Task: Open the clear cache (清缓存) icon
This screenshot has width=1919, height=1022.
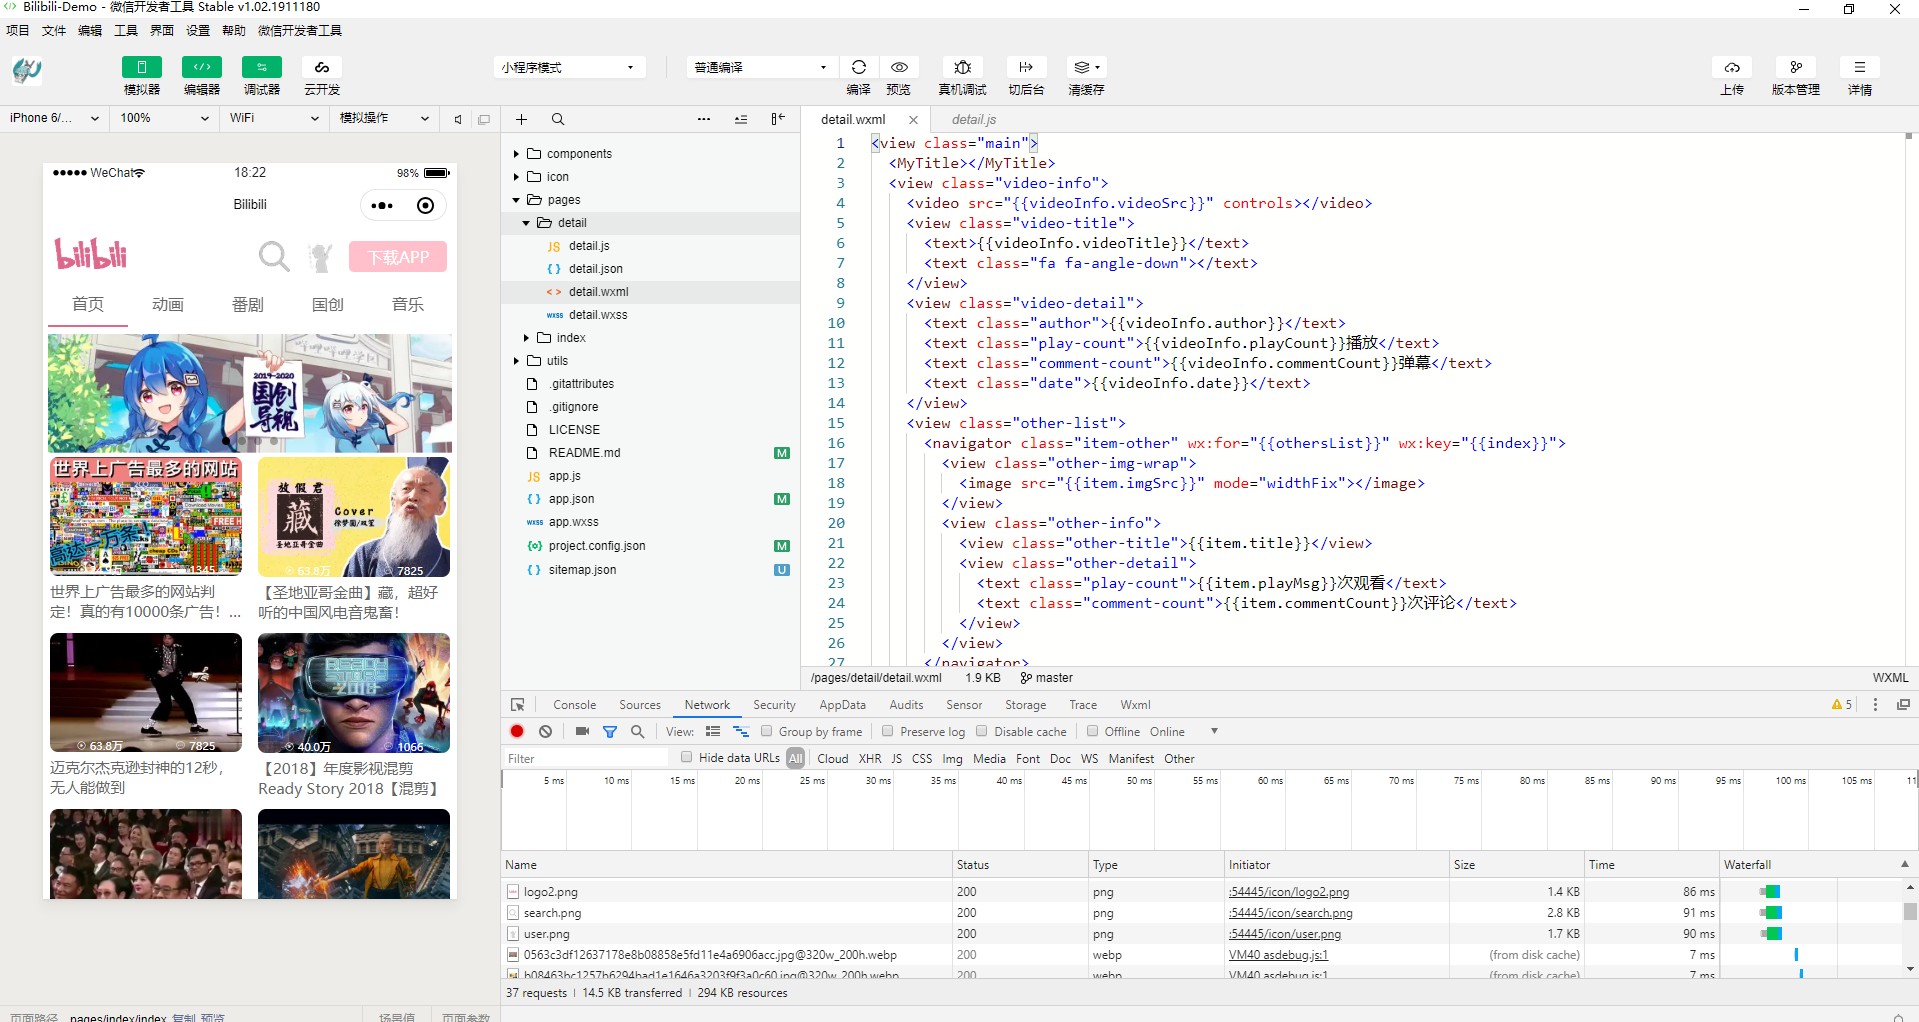Action: pyautogui.click(x=1086, y=67)
